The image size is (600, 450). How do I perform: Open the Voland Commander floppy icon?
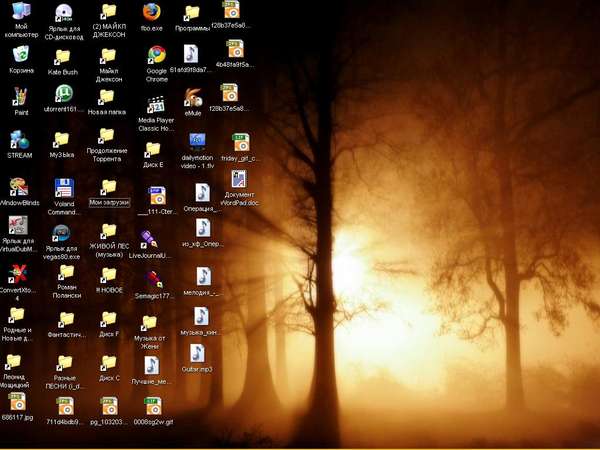(63, 188)
